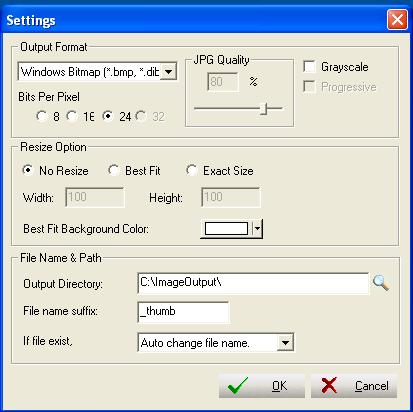
Task: Expand the If file exist dropdown
Action: coord(285,342)
